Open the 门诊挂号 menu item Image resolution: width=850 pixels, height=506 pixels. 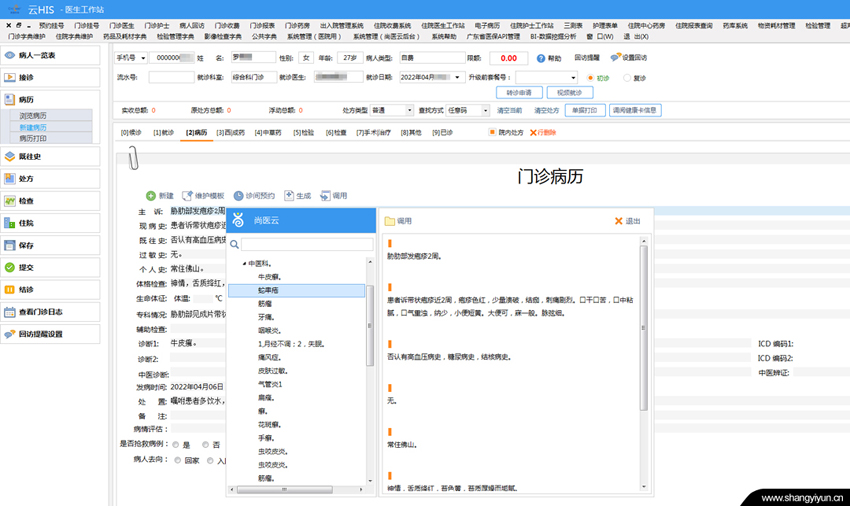pyautogui.click(x=87, y=26)
